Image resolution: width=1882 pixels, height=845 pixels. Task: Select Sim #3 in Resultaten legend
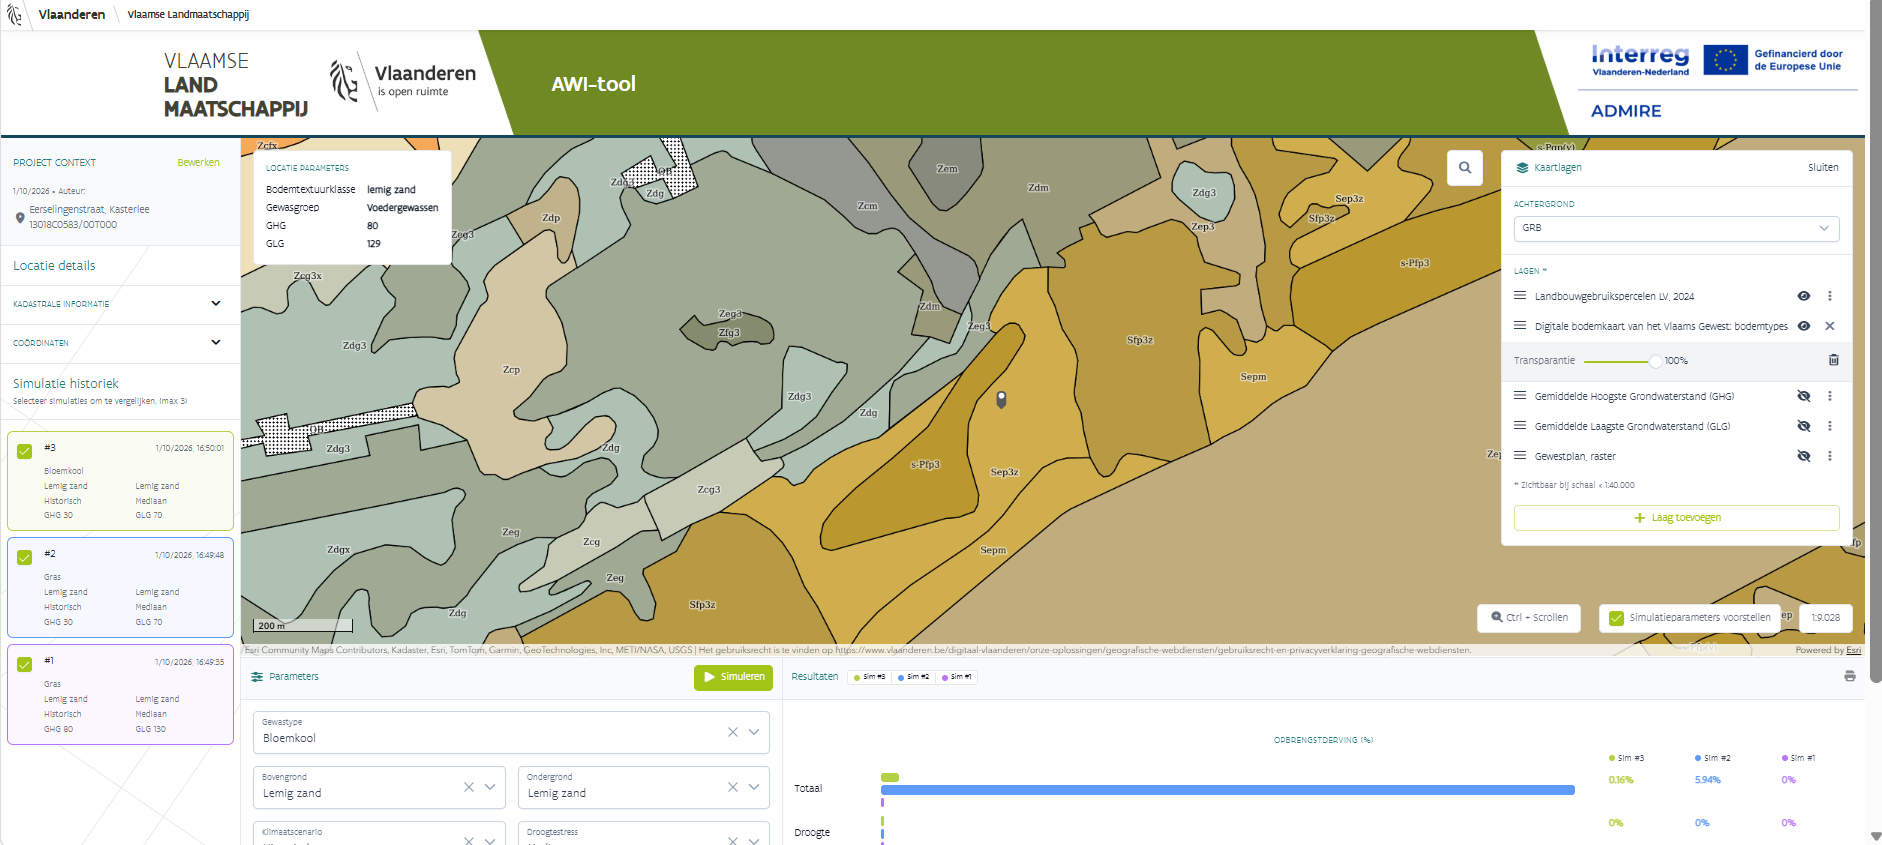point(869,677)
